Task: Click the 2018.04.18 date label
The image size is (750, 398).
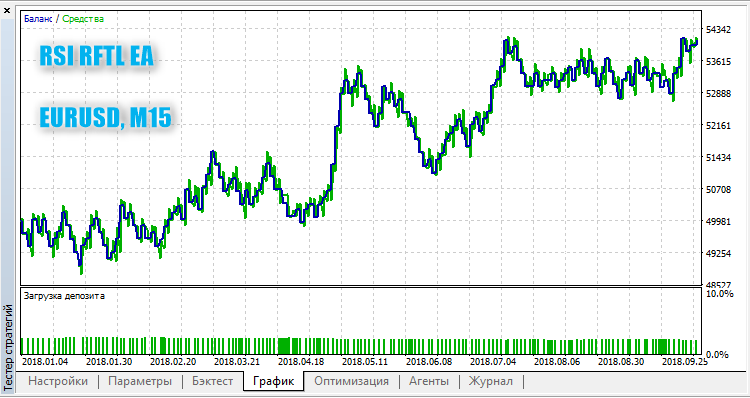Action: click(x=301, y=361)
